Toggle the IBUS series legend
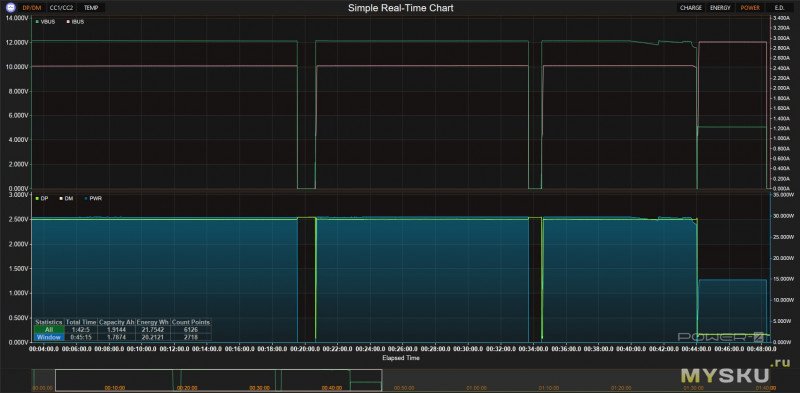The image size is (800, 393). (x=76, y=22)
